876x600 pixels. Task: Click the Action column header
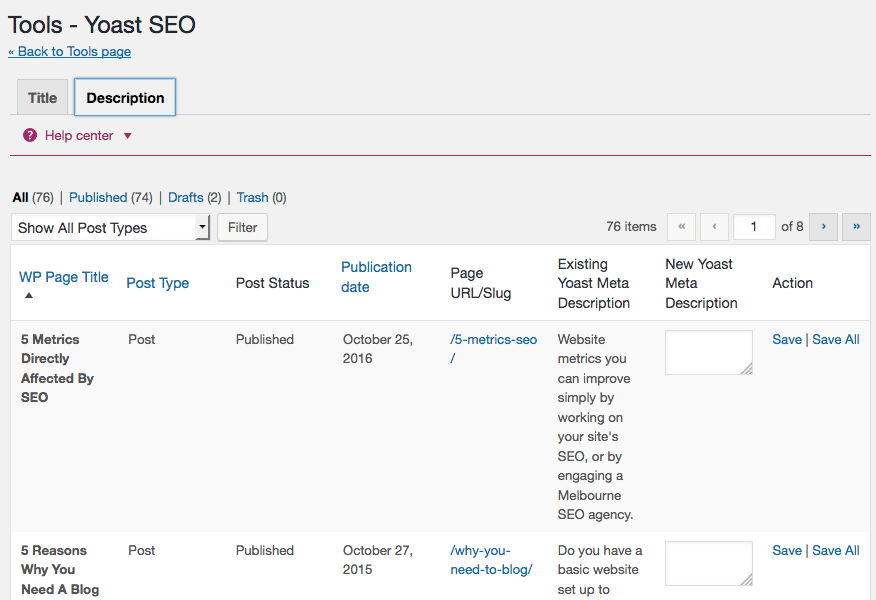pyautogui.click(x=793, y=283)
